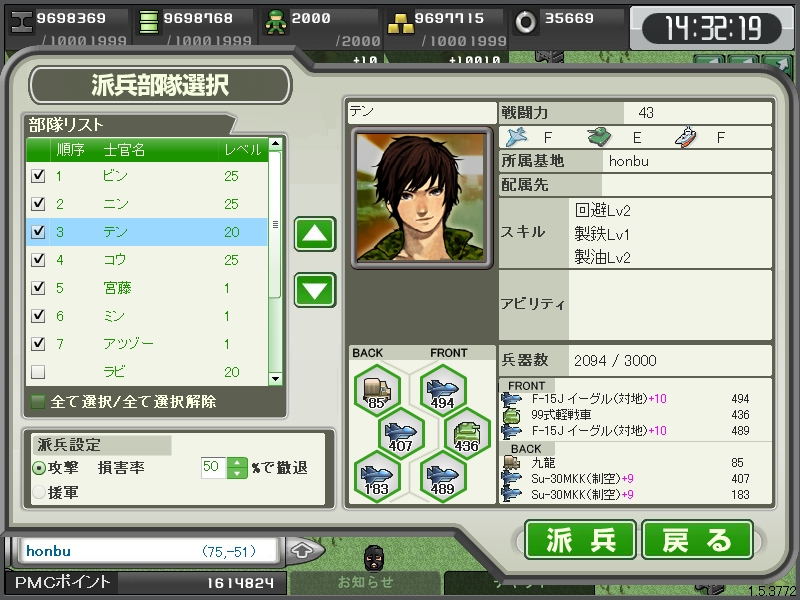Click the masked soldier icon at bottom
The height and width of the screenshot is (600, 800).
(x=374, y=558)
